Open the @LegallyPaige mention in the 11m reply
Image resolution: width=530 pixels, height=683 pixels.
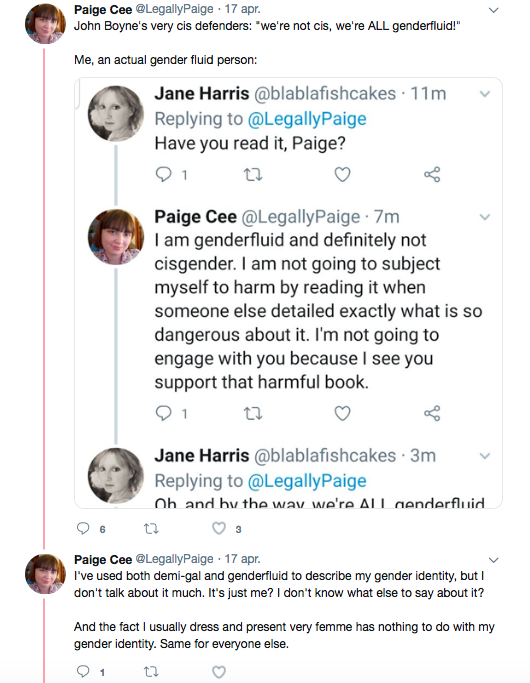tap(307, 118)
